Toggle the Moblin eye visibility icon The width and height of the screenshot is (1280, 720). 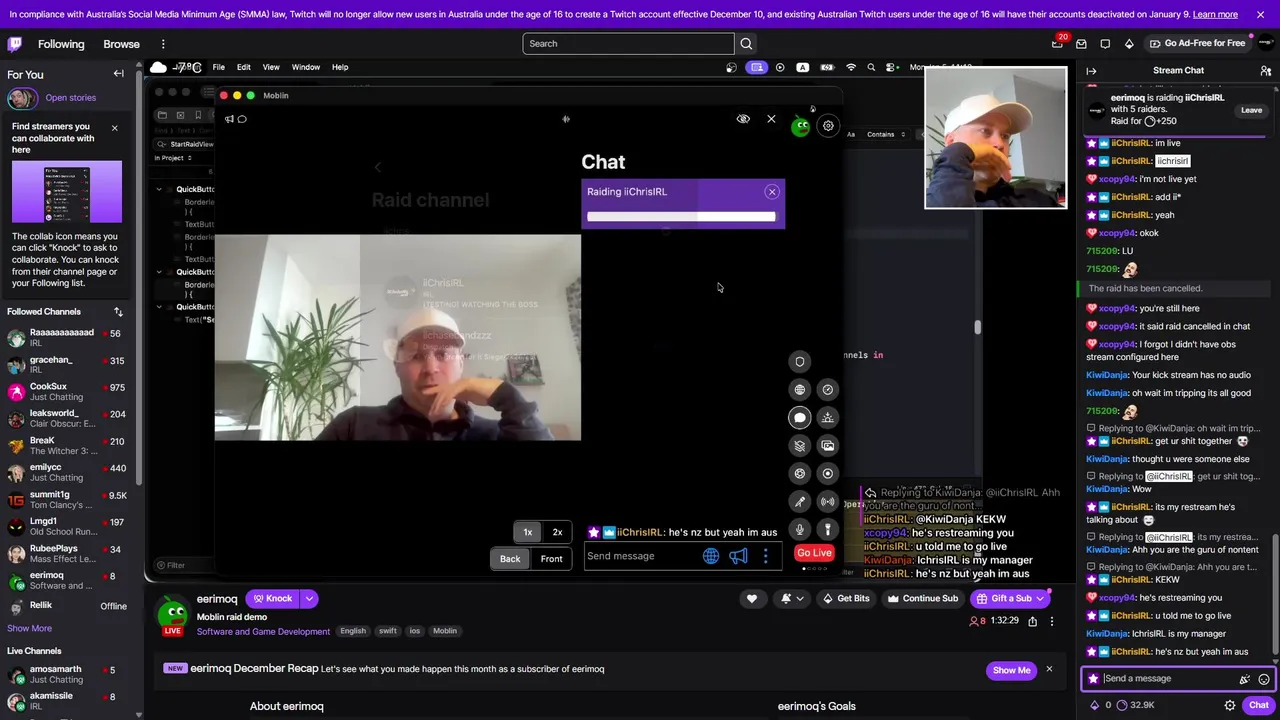(x=743, y=119)
